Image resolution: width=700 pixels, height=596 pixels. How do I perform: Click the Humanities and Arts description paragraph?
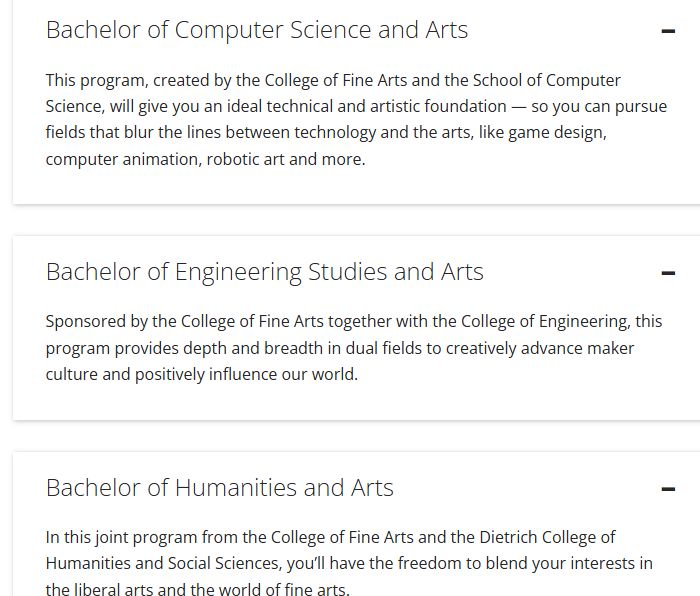point(348,563)
